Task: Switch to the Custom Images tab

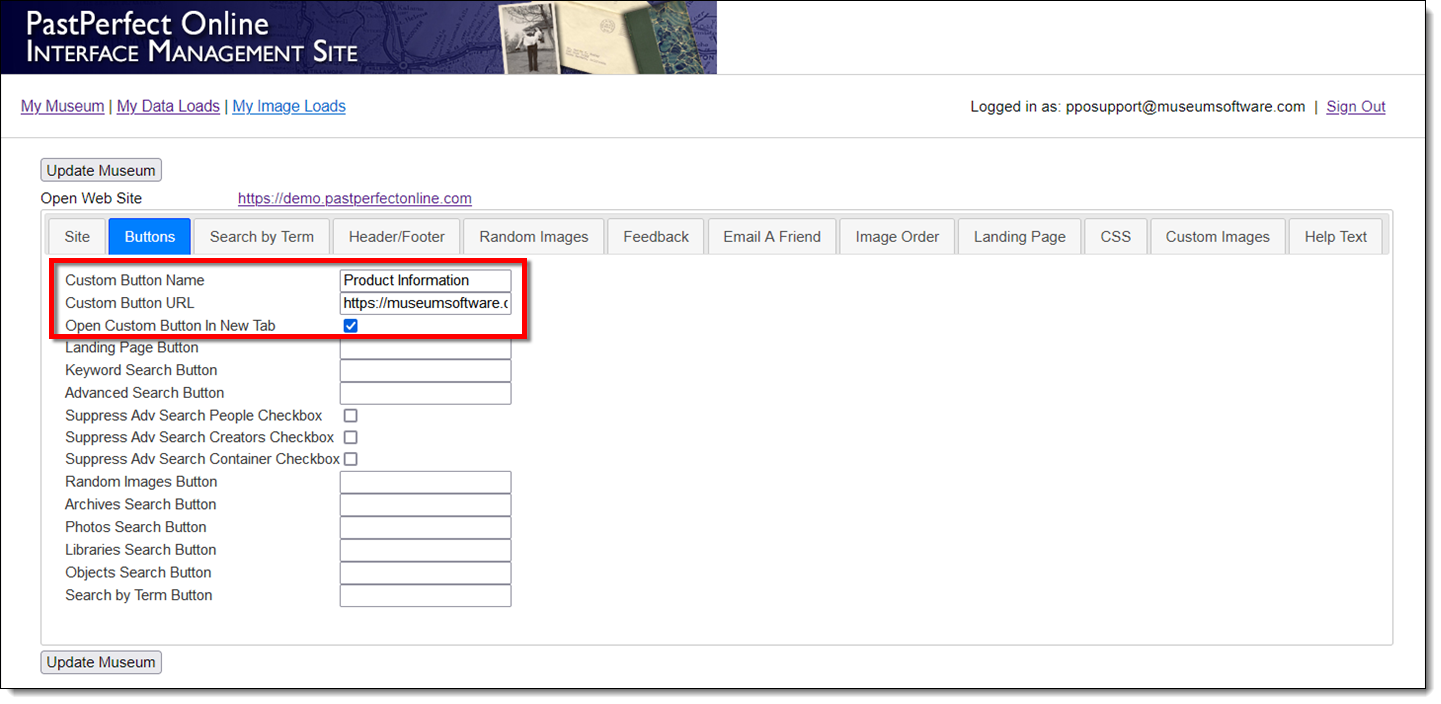Action: point(1217,237)
